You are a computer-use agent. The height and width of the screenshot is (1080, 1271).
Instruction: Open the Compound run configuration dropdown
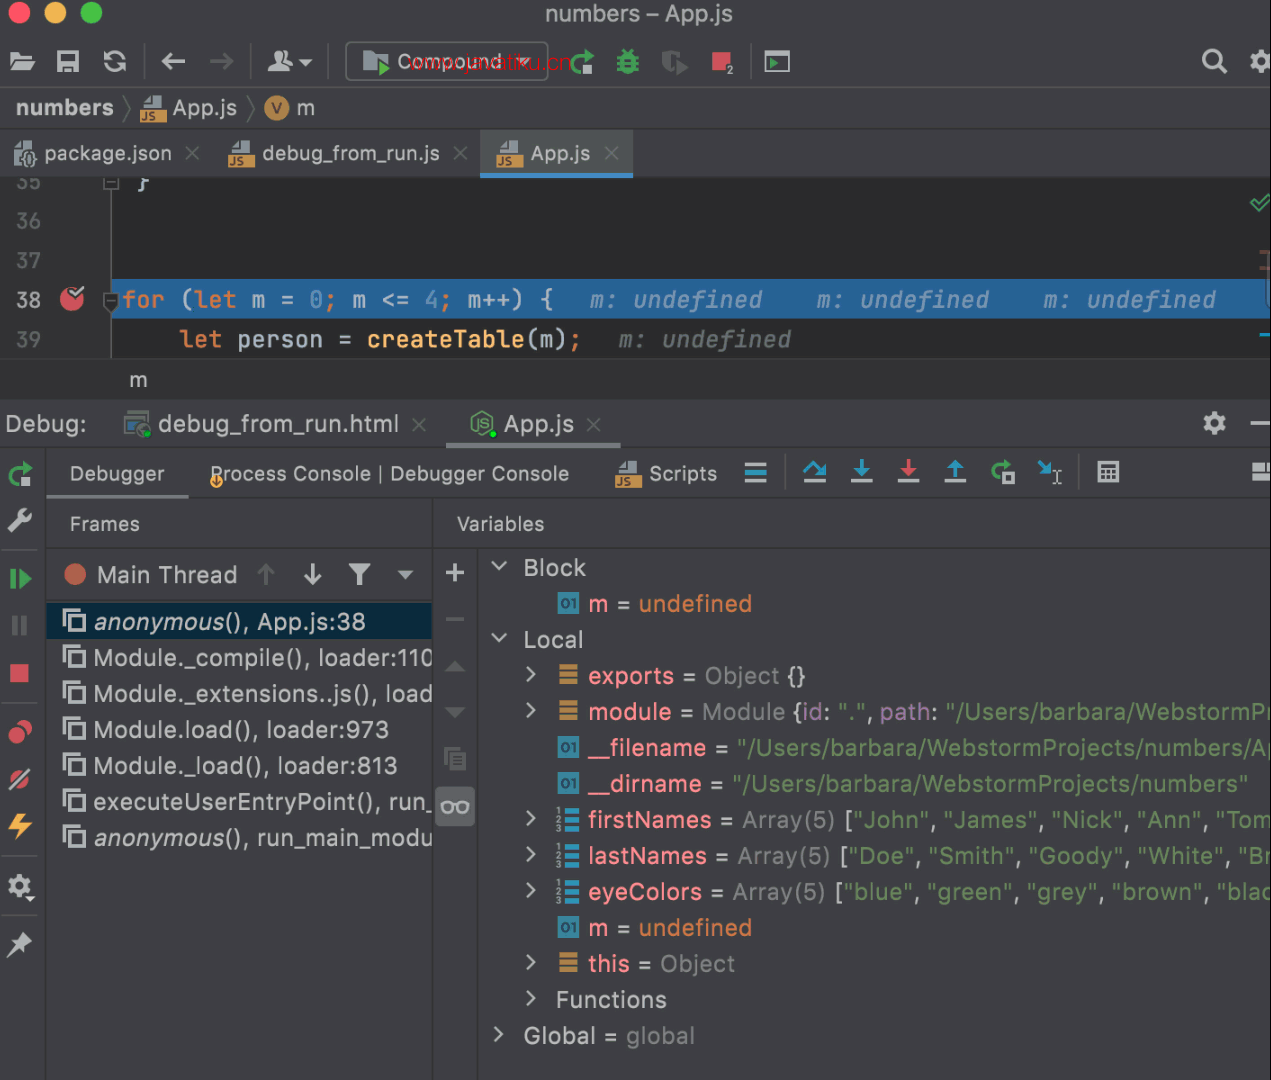click(447, 62)
